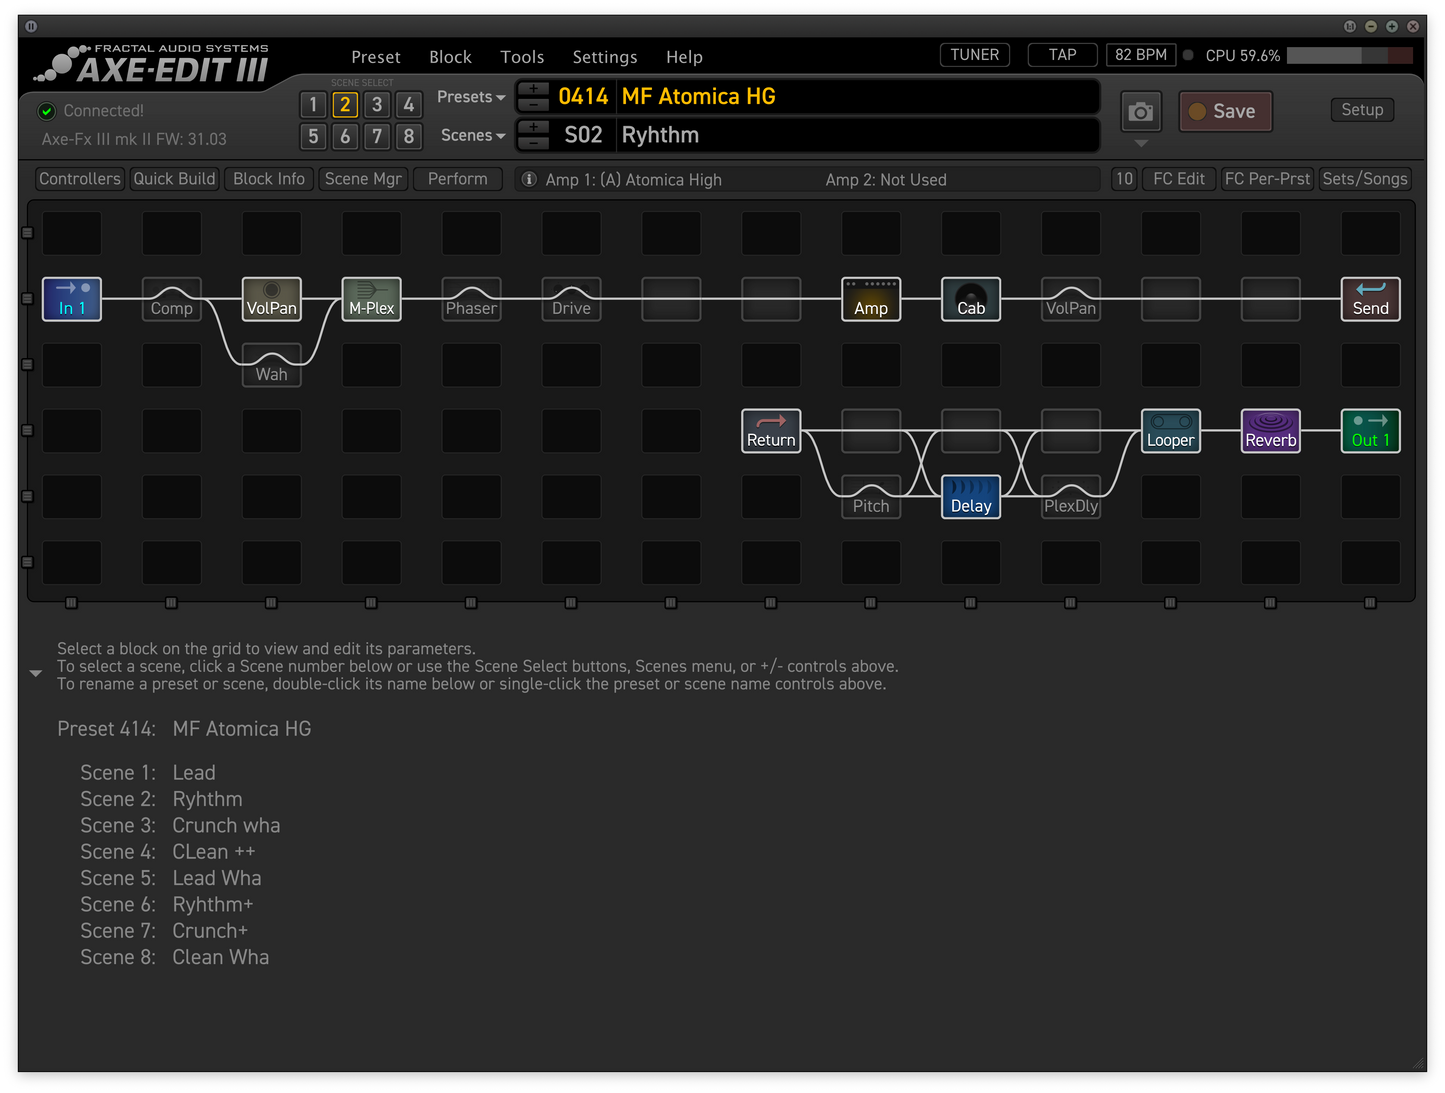The width and height of the screenshot is (1445, 1093).
Task: Select the Delay block
Action: click(971, 497)
